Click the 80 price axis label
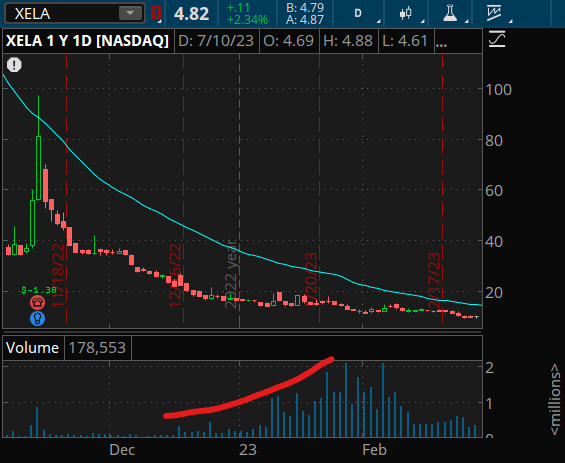Image resolution: width=565 pixels, height=463 pixels. point(494,141)
